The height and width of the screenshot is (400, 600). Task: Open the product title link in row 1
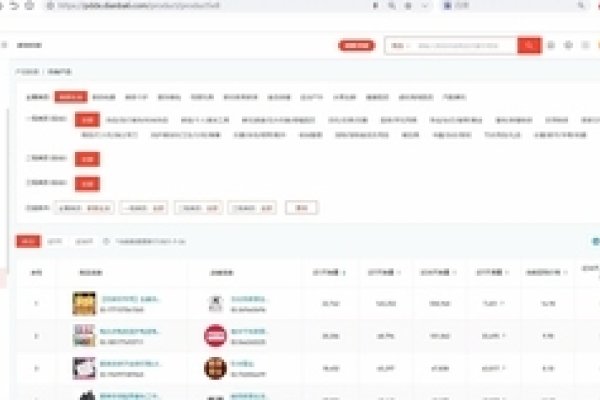130,299
